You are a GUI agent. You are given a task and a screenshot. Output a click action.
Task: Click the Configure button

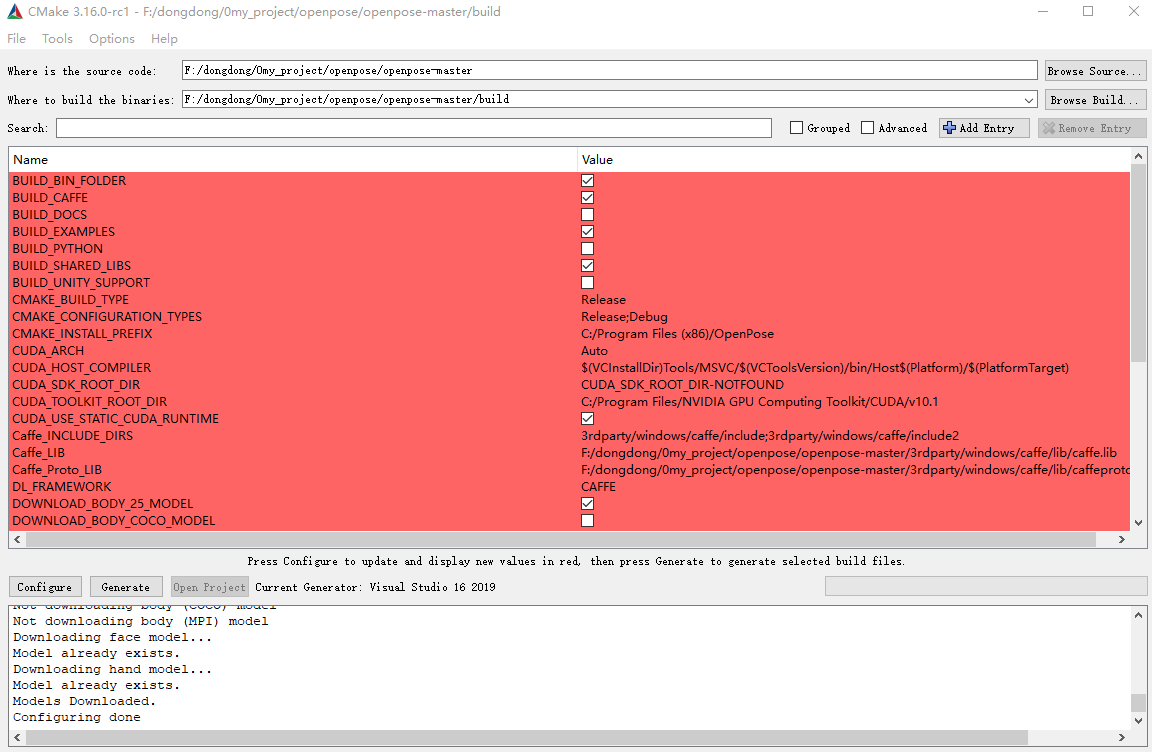[x=45, y=587]
